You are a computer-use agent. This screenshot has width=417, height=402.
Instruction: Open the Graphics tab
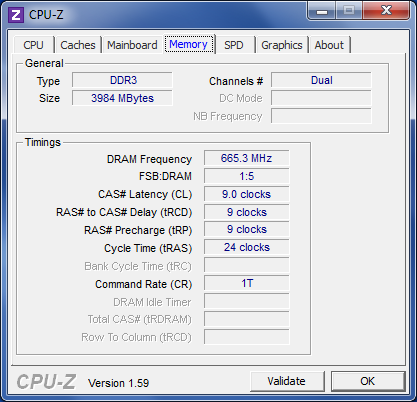(x=282, y=45)
